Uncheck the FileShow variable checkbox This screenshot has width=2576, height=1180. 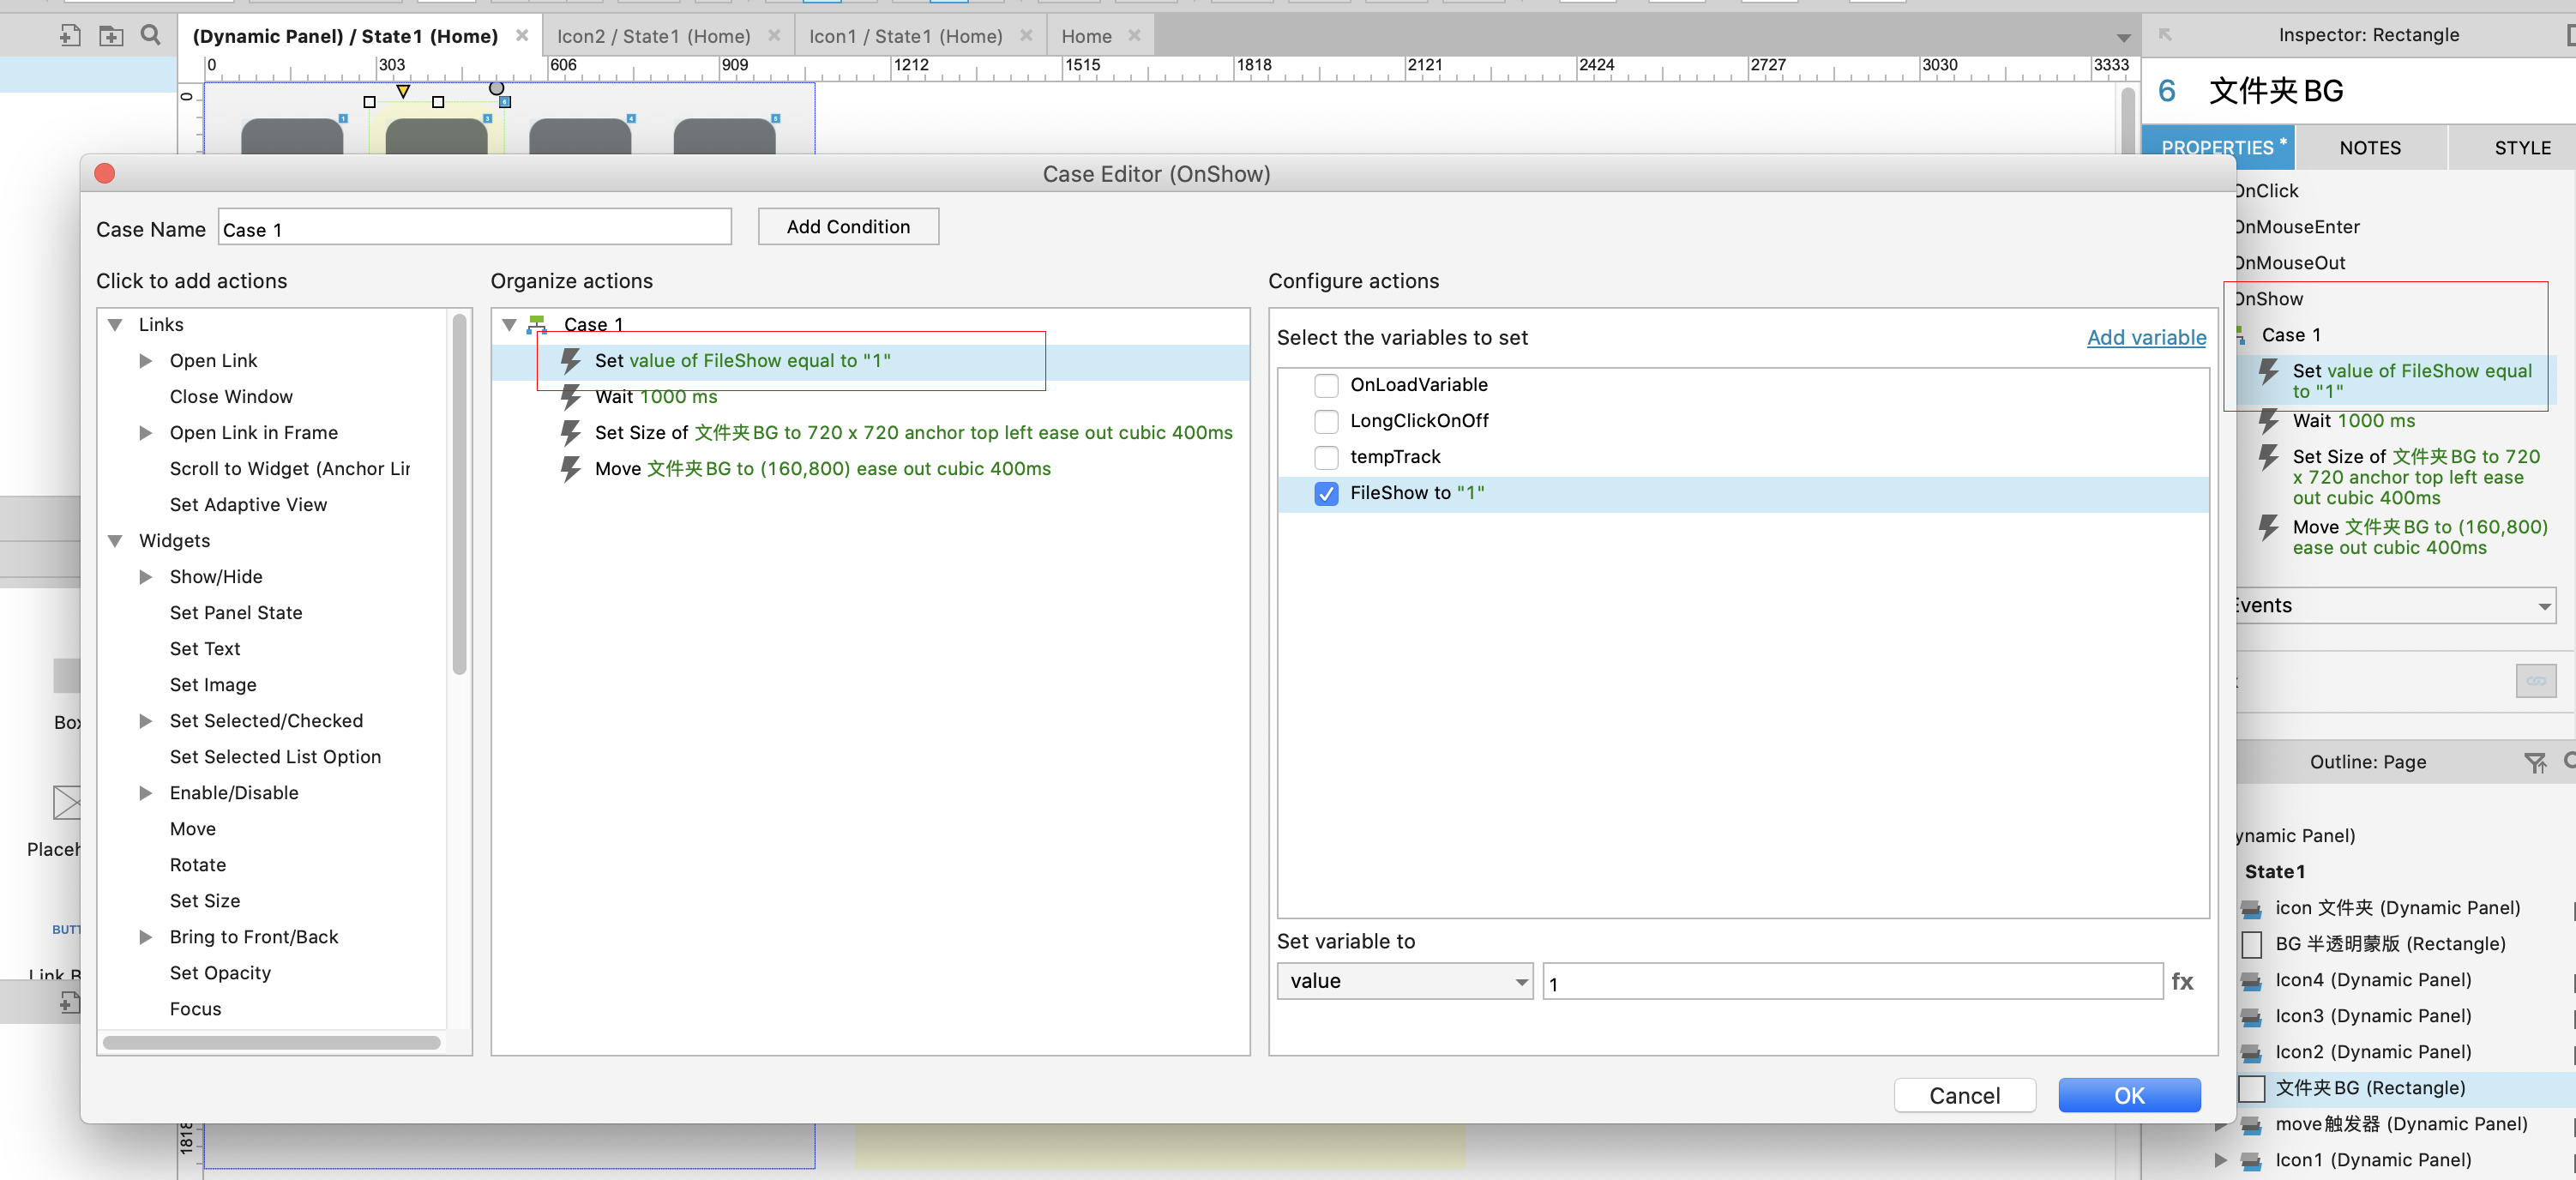[x=1326, y=493]
